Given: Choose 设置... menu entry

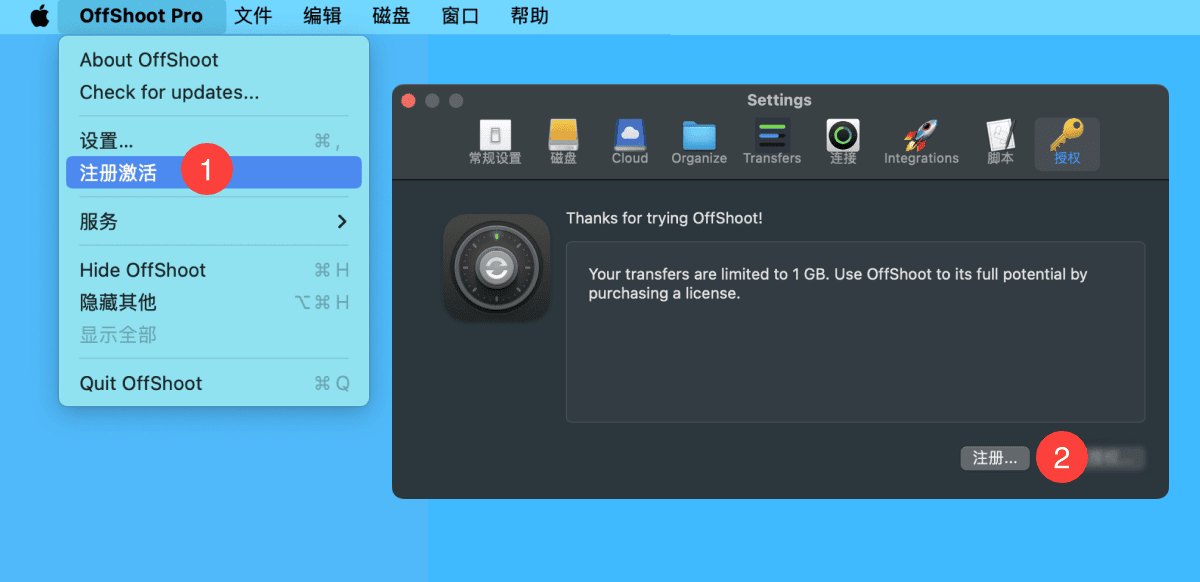Looking at the screenshot, I should 214,141.
